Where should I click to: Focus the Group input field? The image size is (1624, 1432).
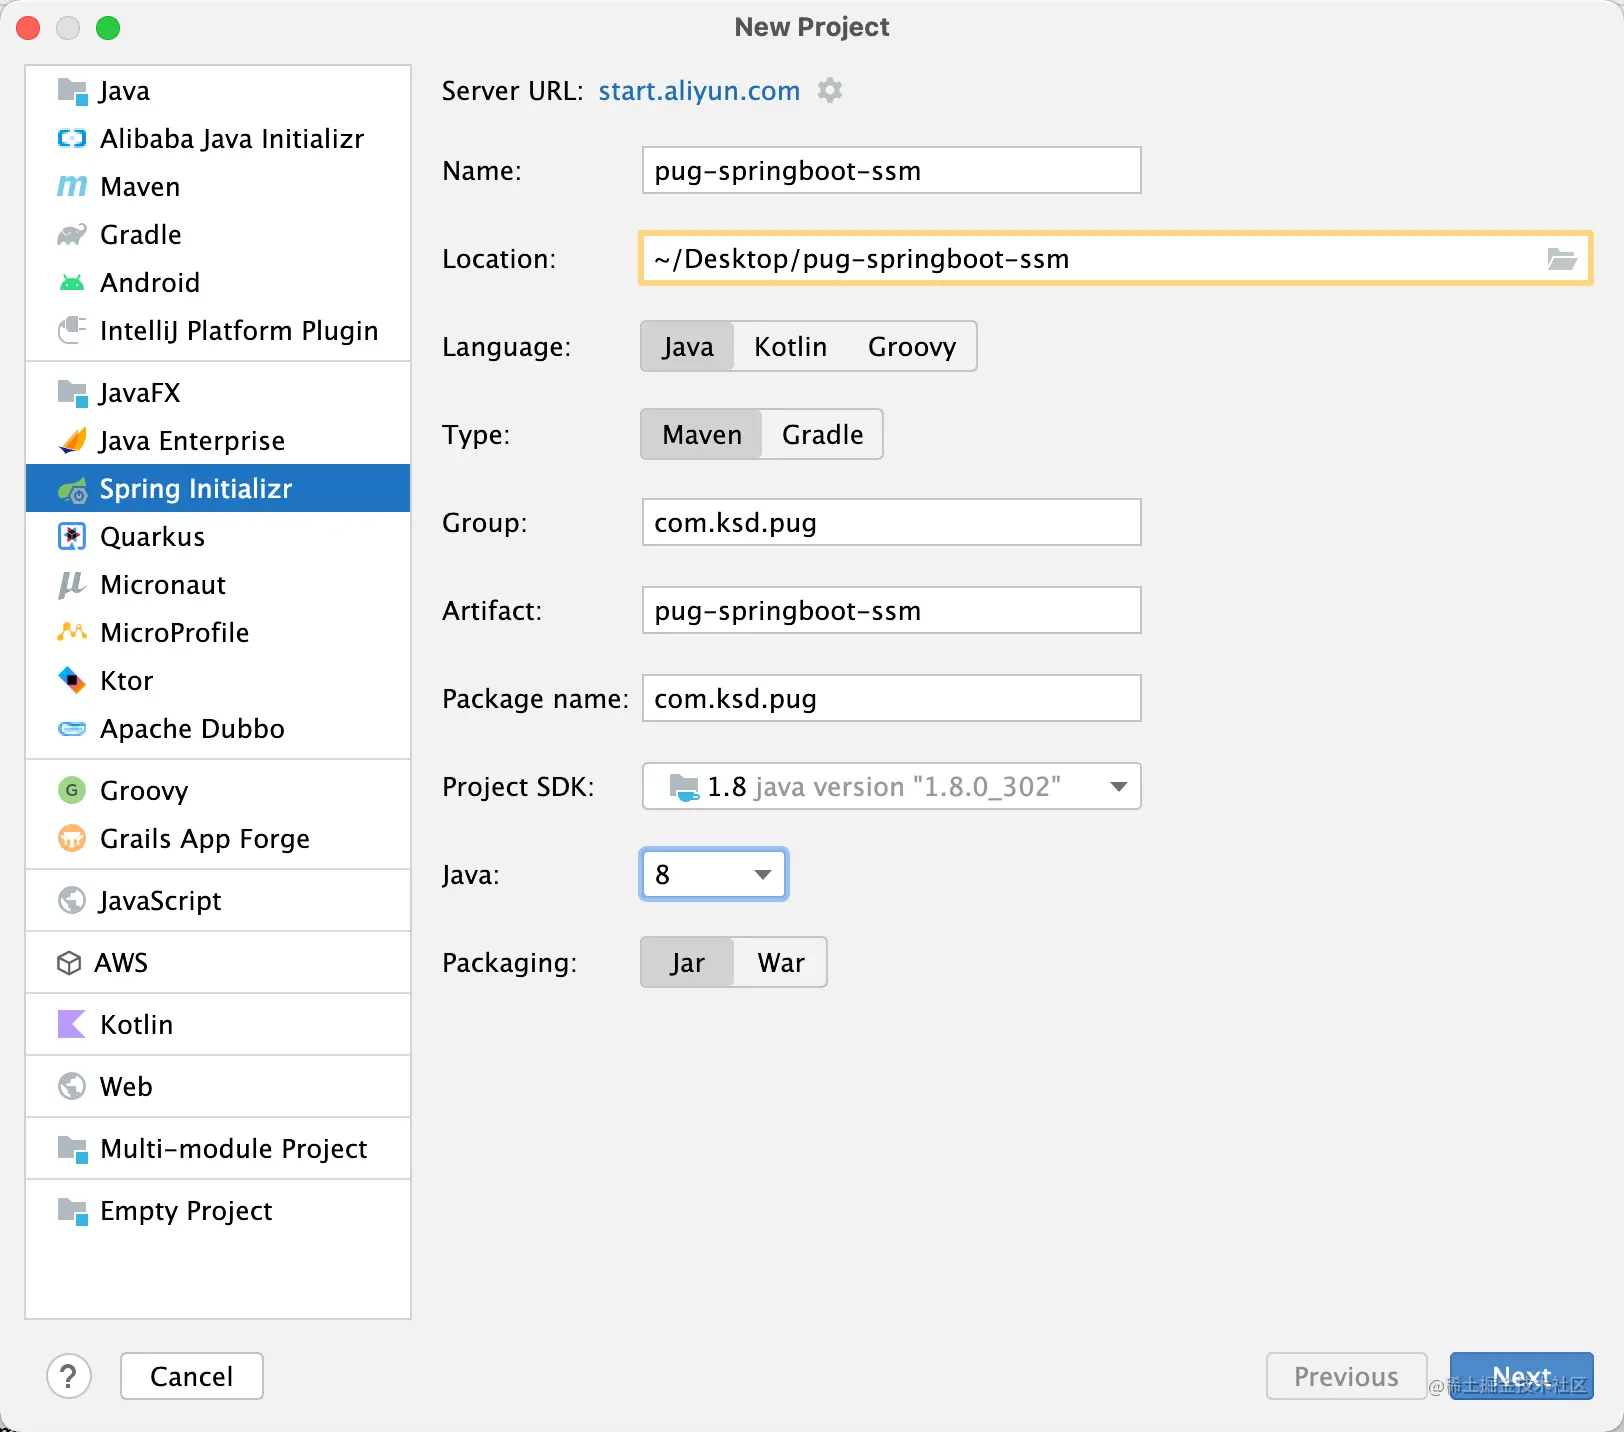click(x=891, y=523)
